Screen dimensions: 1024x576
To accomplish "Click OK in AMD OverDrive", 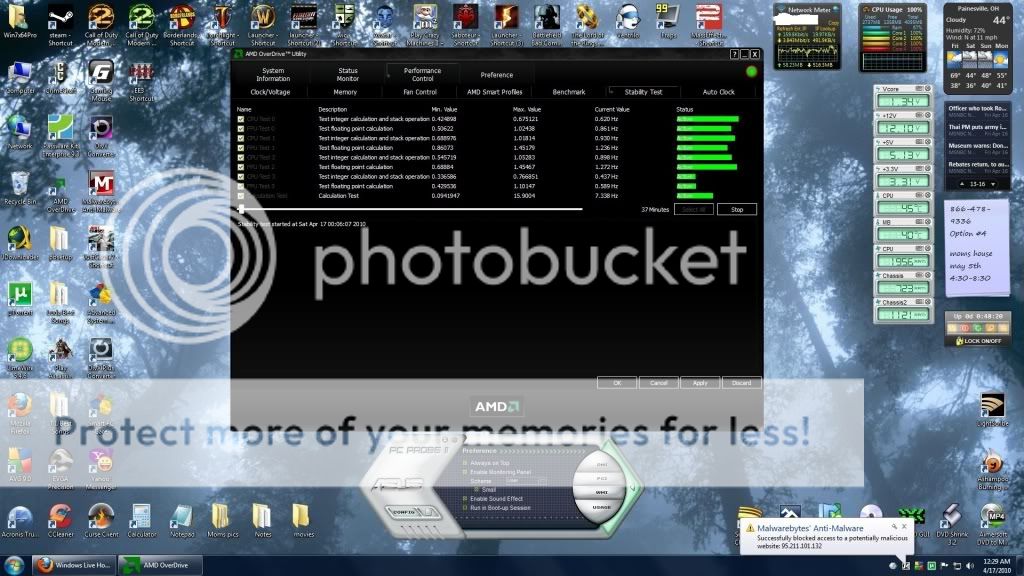I will pyautogui.click(x=617, y=383).
